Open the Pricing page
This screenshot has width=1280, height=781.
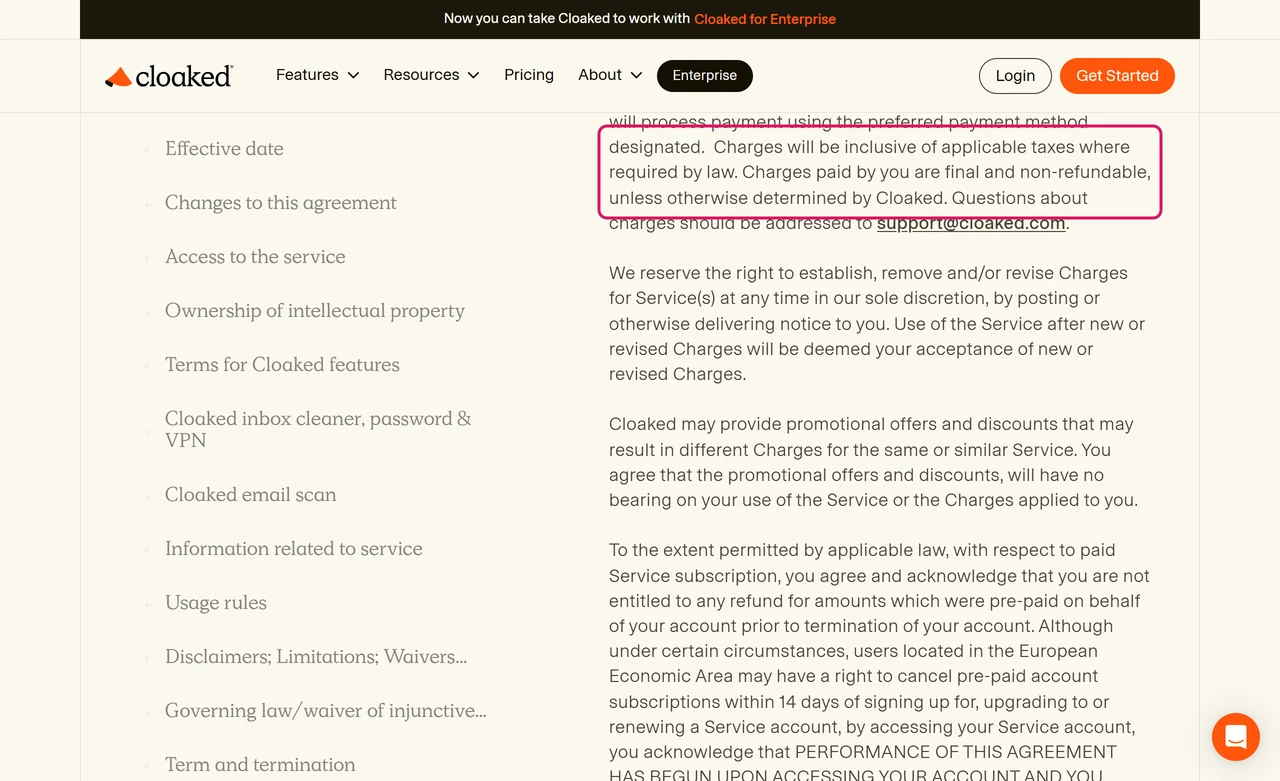529,75
